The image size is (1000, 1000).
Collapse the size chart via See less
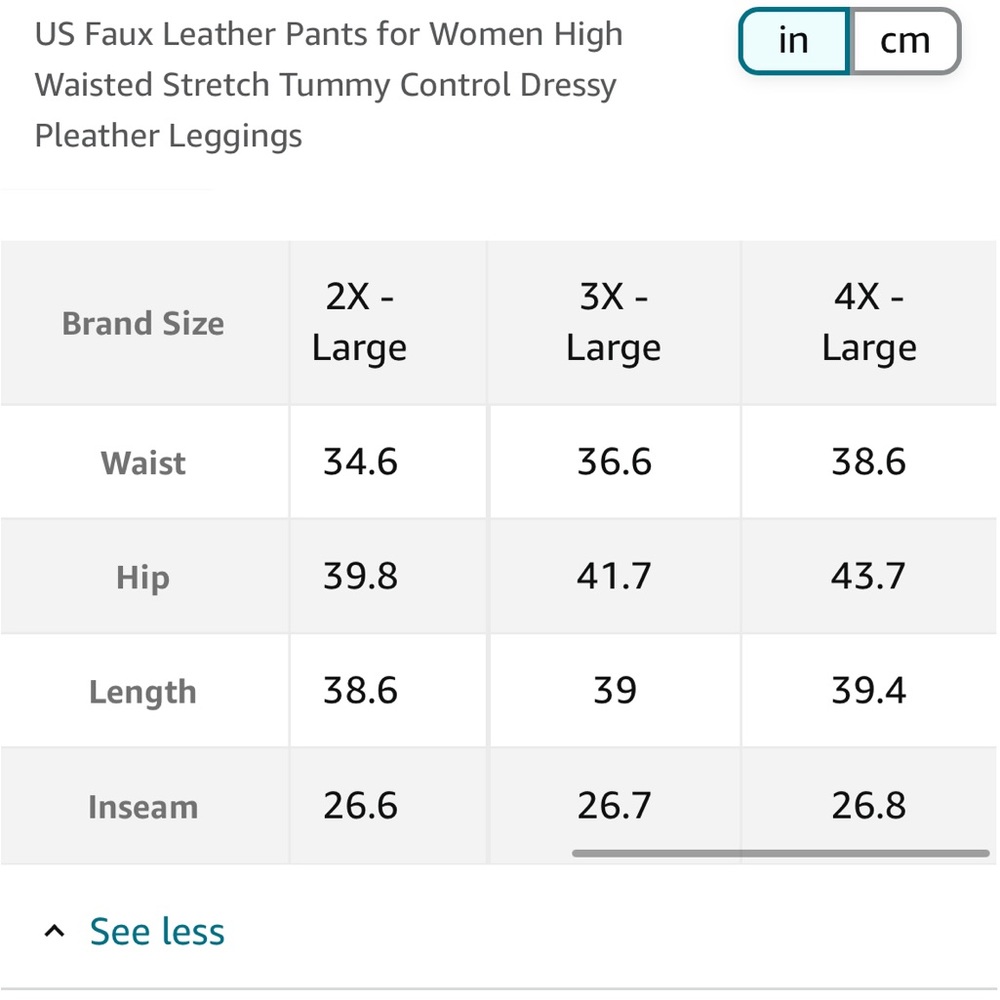(156, 930)
